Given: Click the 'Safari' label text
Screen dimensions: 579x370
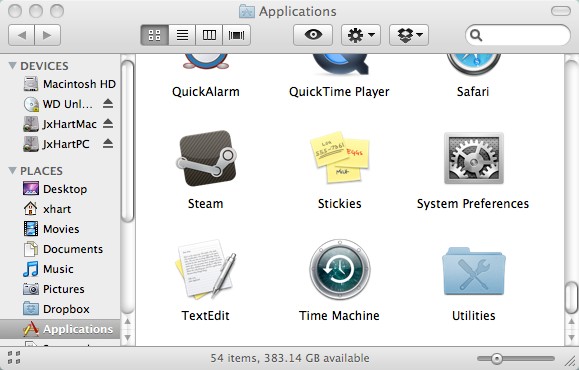Looking at the screenshot, I should pos(473,92).
